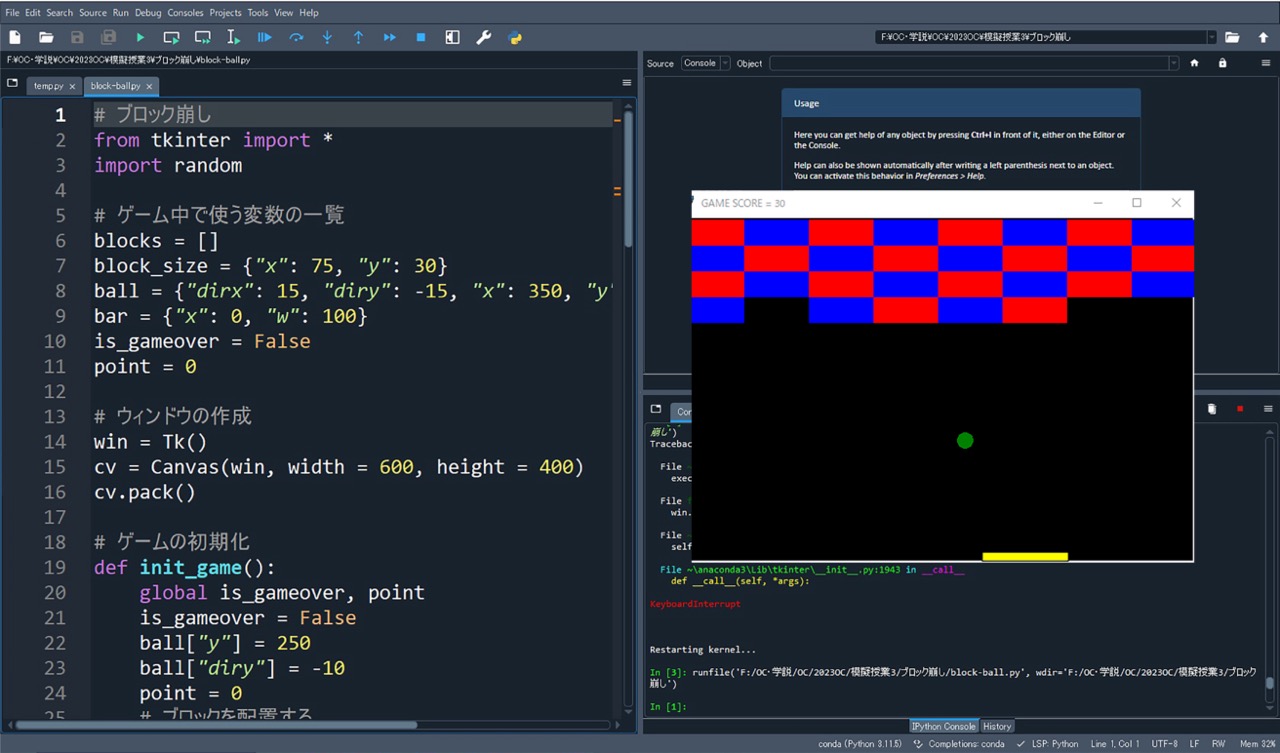
Task: Open the Object history dropdown
Action: [x=1173, y=63]
